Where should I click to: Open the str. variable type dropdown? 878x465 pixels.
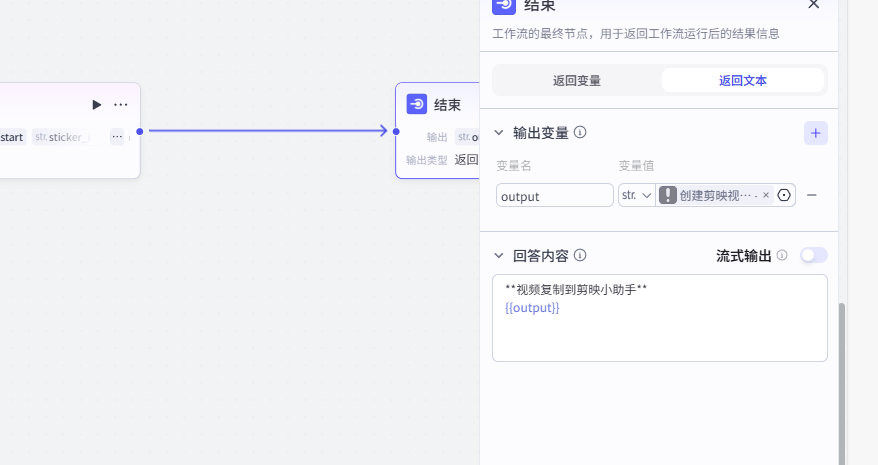tap(636, 195)
